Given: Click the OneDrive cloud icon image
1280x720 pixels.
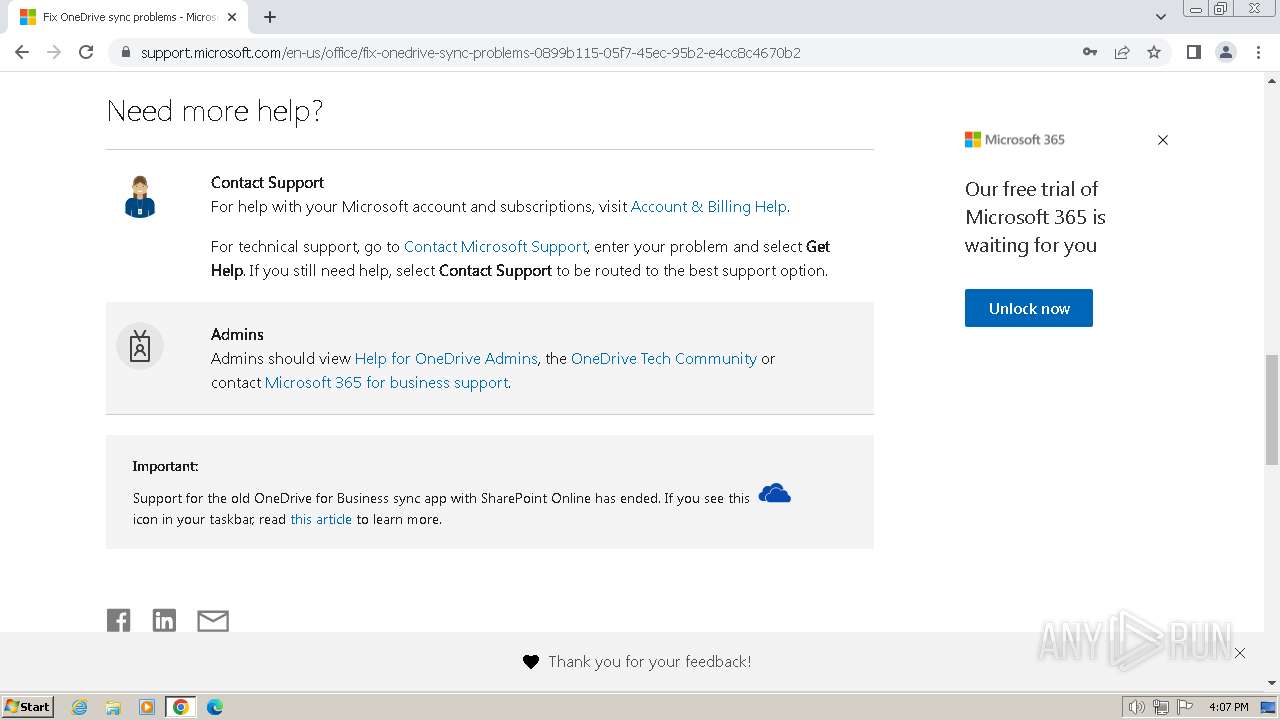Looking at the screenshot, I should coord(775,493).
